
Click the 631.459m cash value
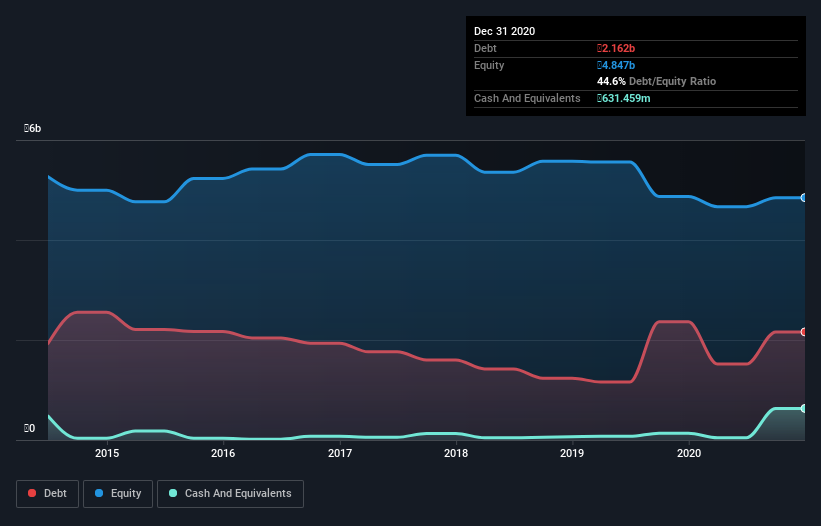624,98
